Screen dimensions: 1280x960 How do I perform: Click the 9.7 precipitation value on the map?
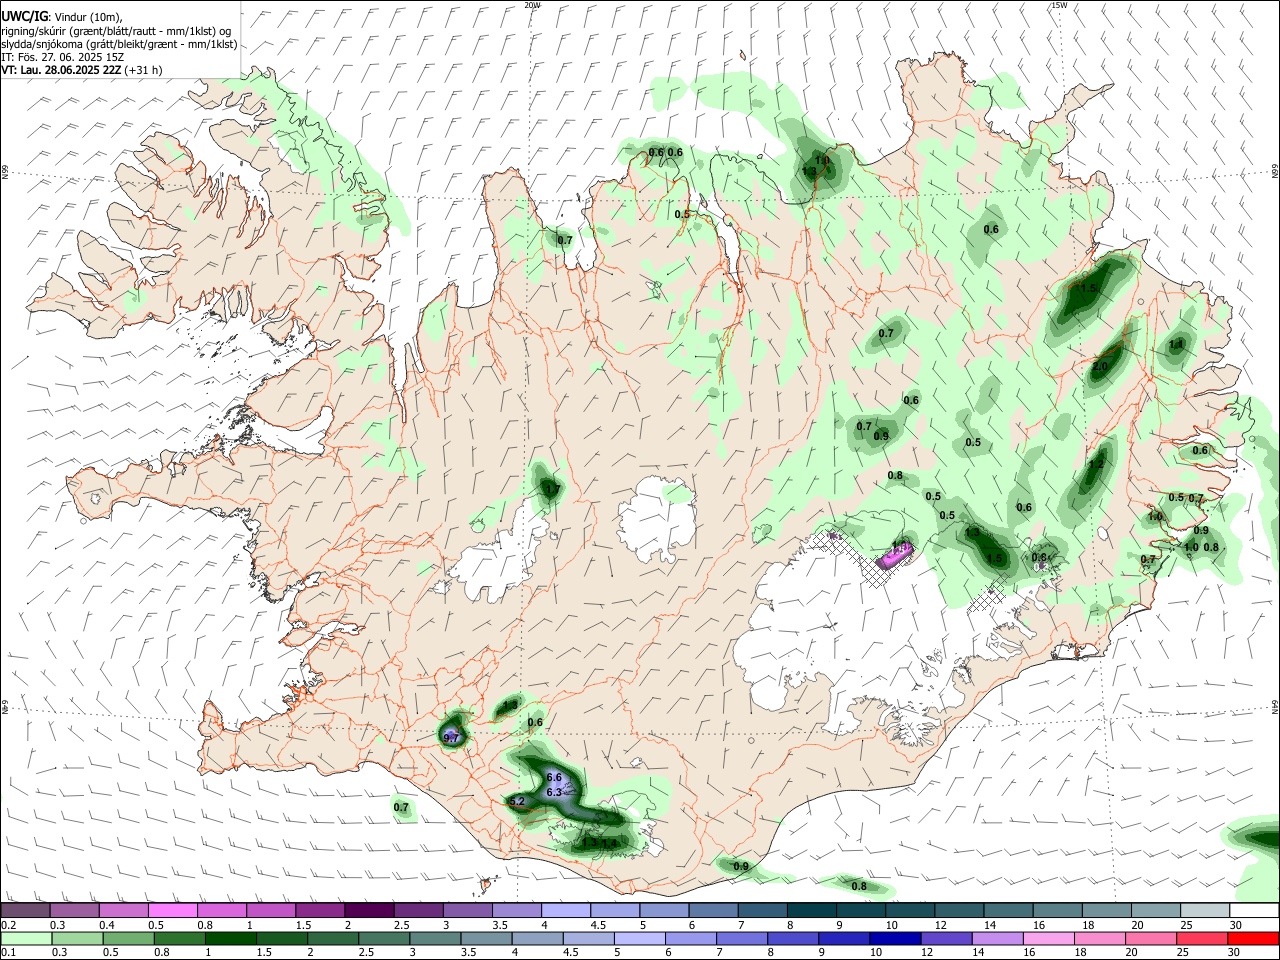(451, 738)
